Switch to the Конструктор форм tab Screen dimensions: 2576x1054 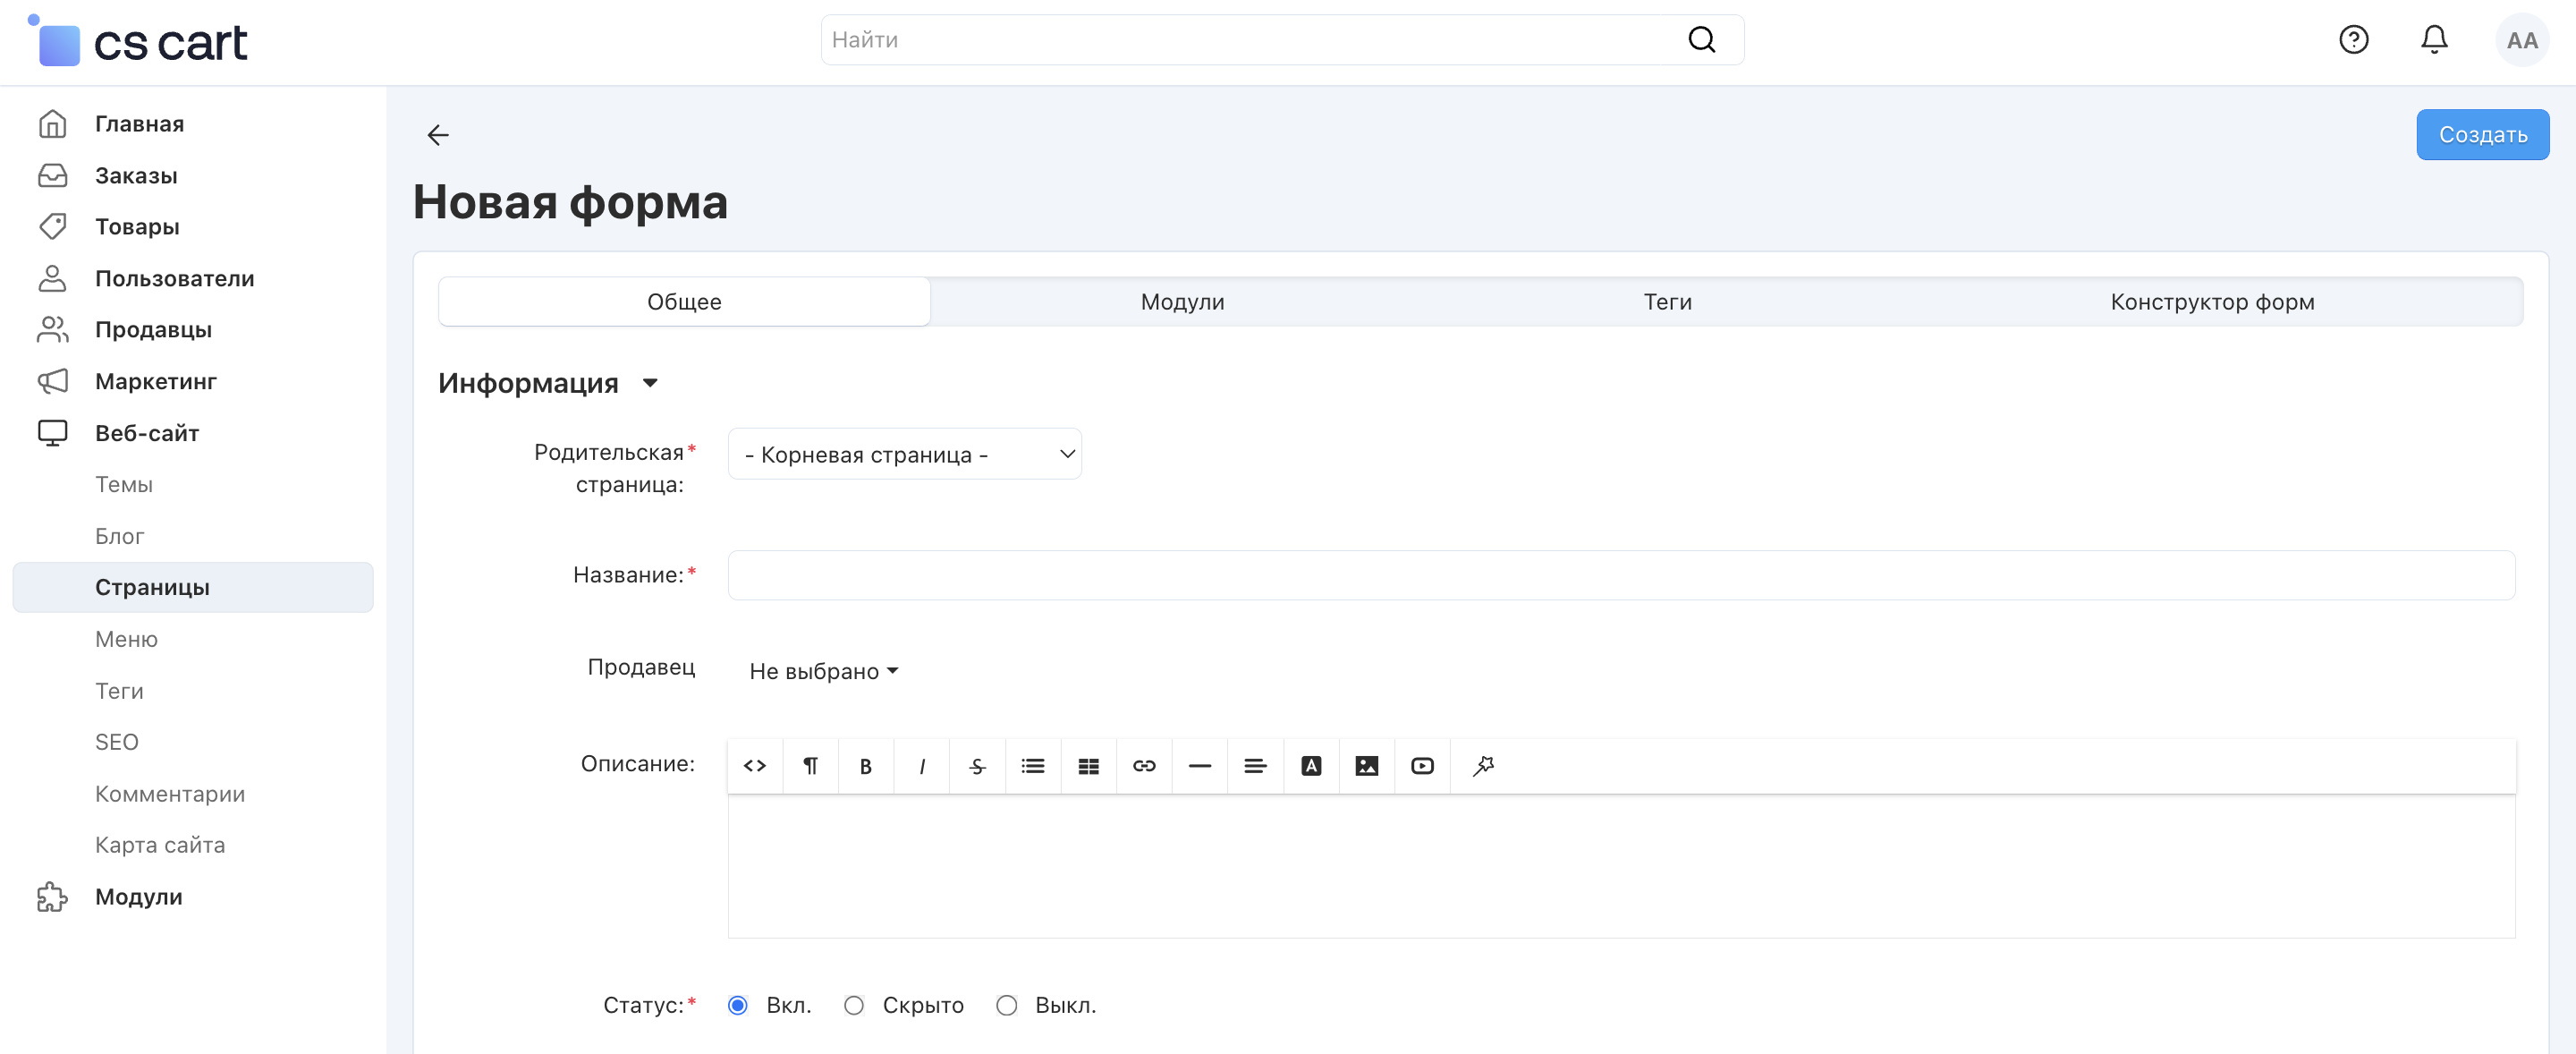tap(2211, 302)
